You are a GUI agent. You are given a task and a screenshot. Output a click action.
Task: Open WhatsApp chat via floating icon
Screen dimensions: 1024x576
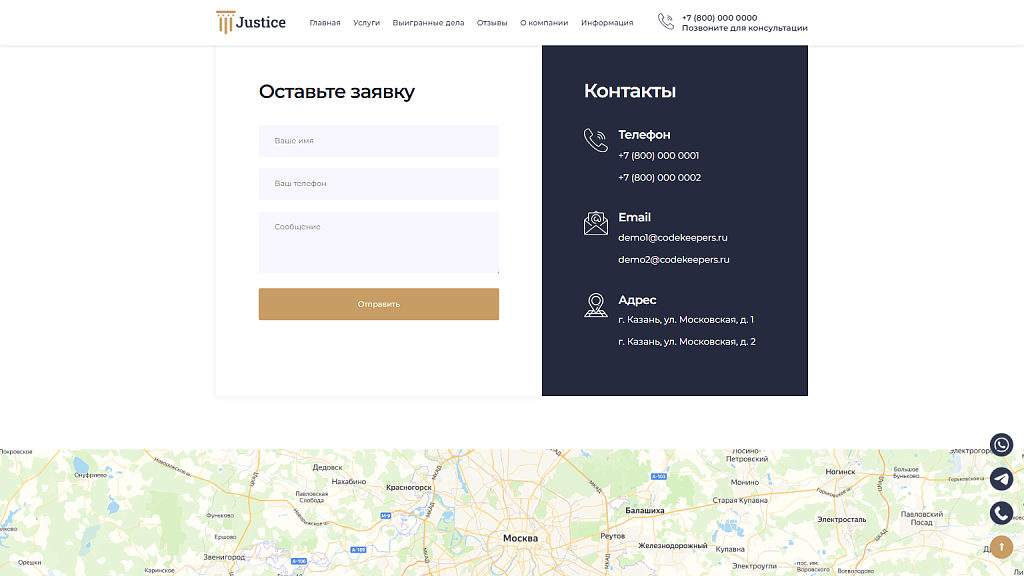(x=1001, y=445)
